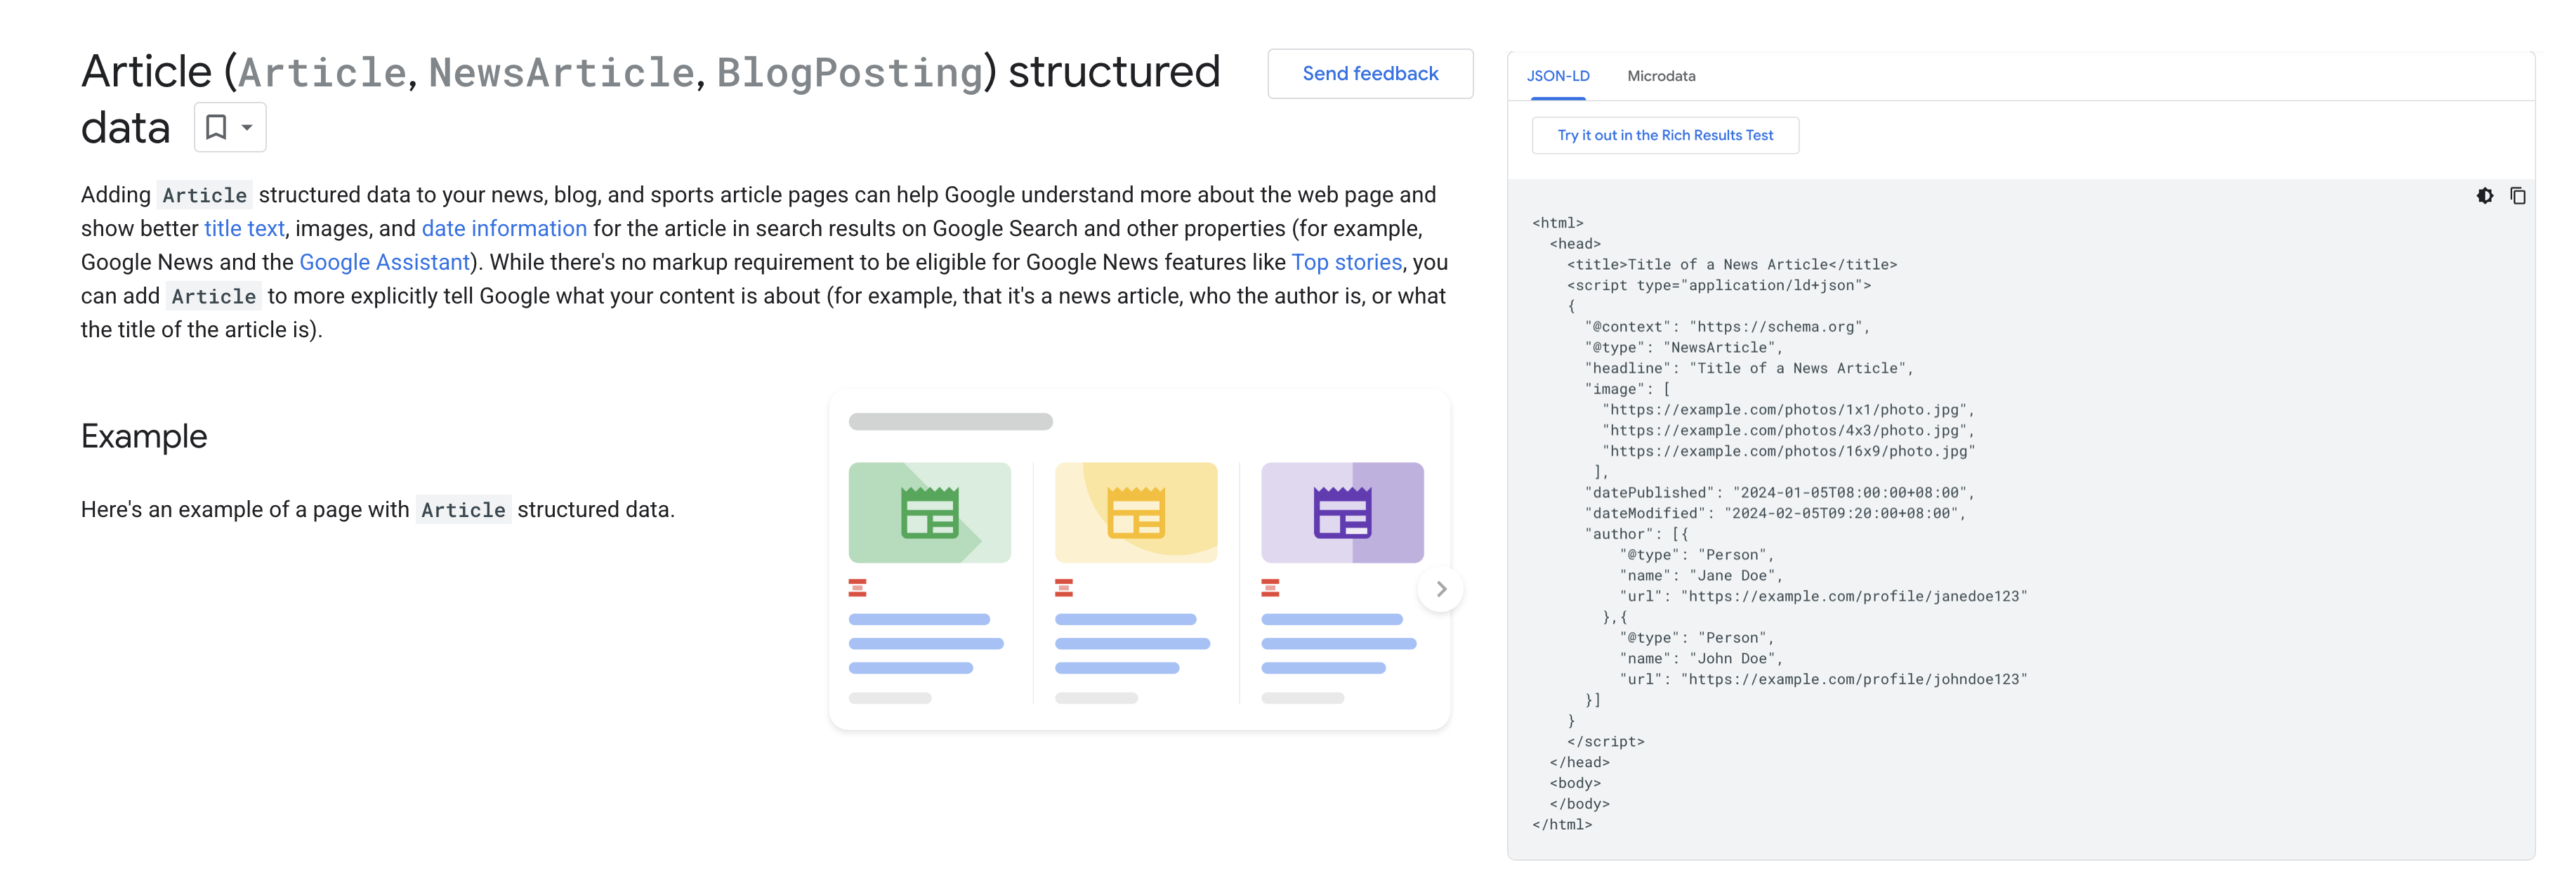Copy the code sample to clipboard
The height and width of the screenshot is (895, 2576).
[2517, 196]
